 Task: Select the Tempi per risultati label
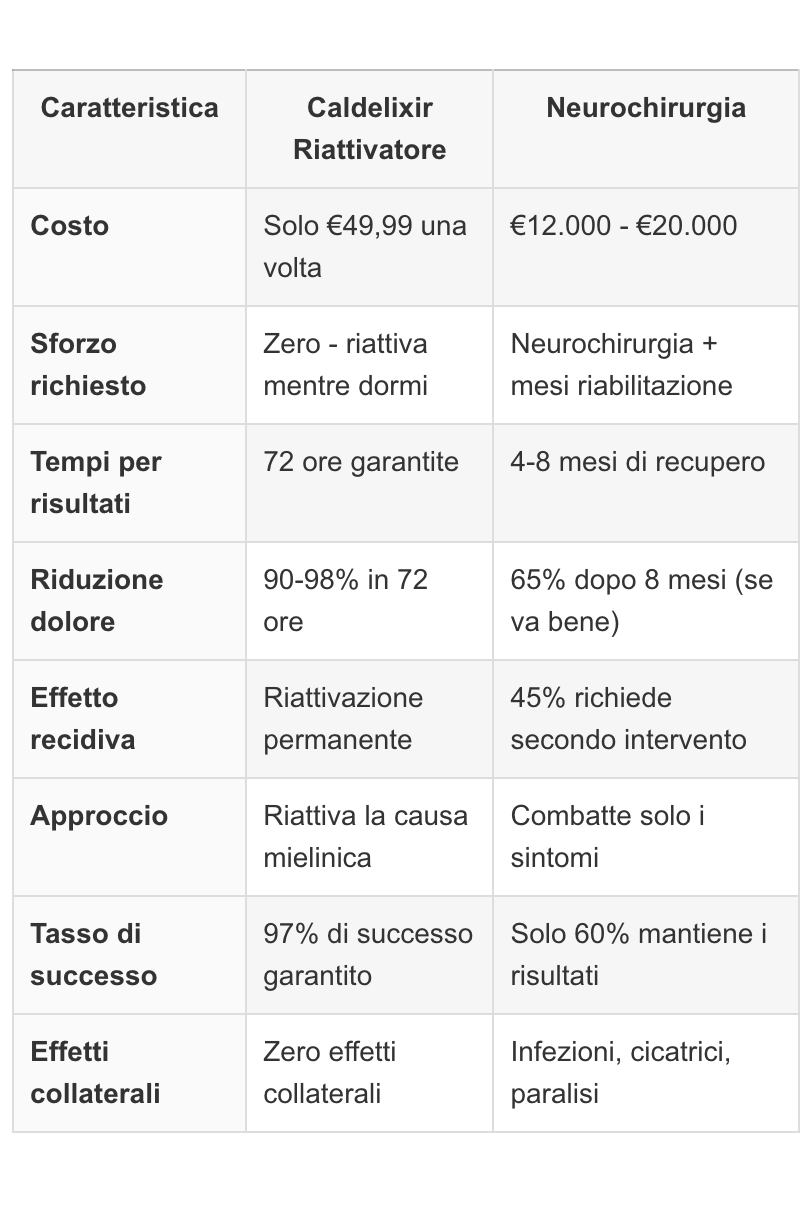point(96,482)
